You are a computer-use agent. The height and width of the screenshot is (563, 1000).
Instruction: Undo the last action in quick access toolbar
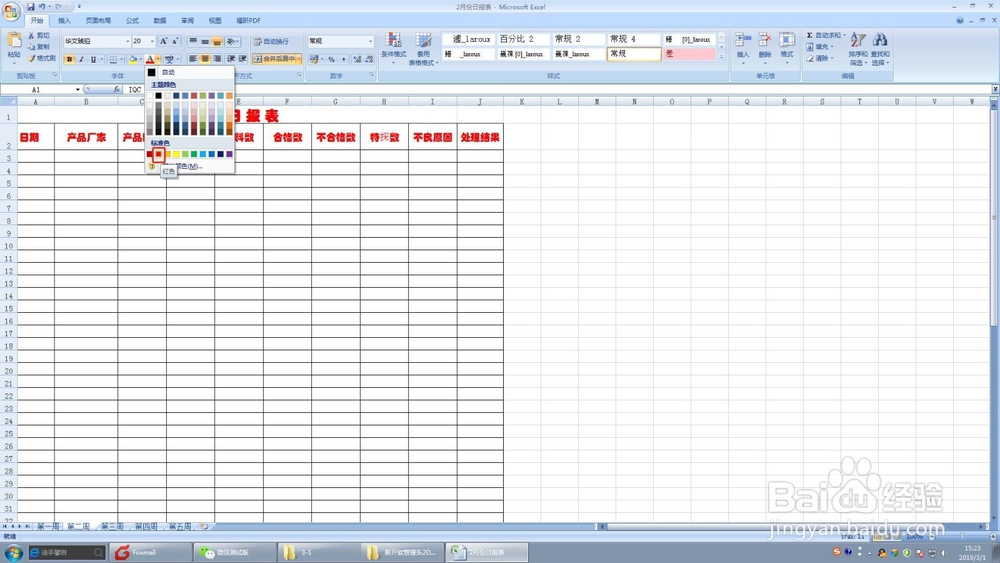(41, 6)
